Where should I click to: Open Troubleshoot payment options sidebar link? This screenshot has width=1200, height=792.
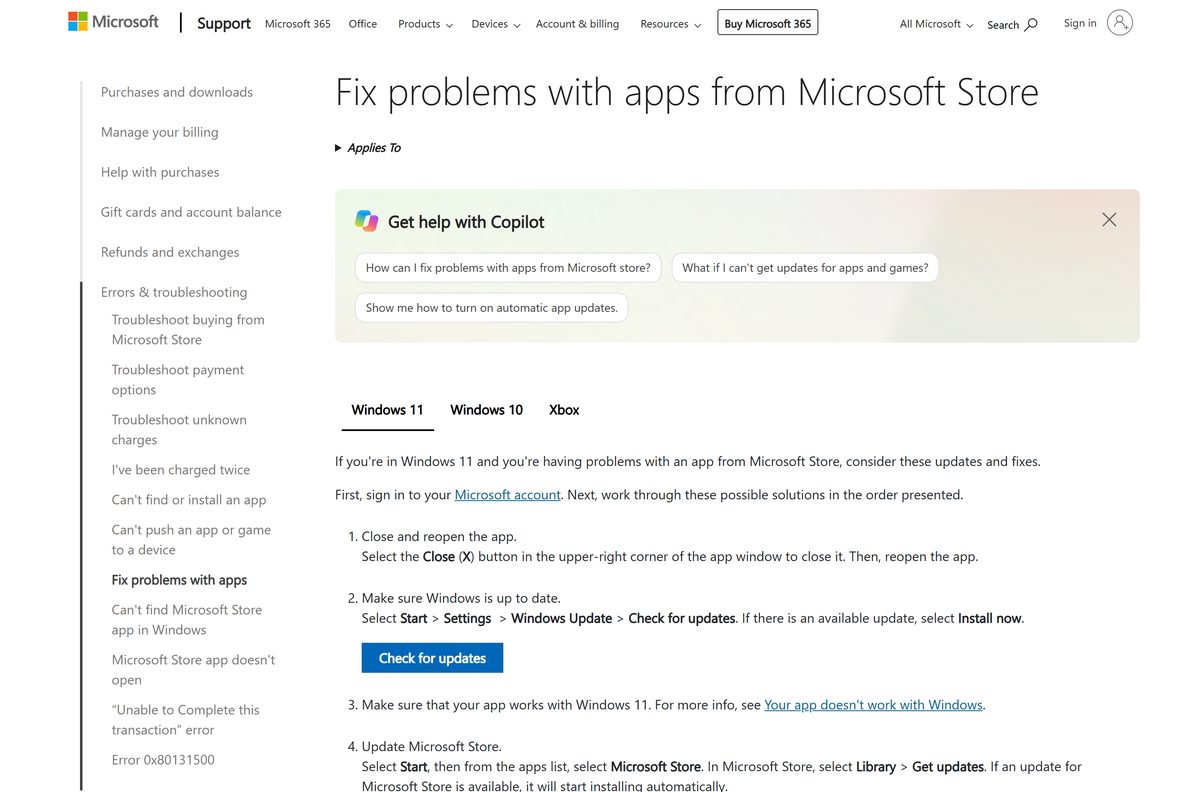[178, 380]
